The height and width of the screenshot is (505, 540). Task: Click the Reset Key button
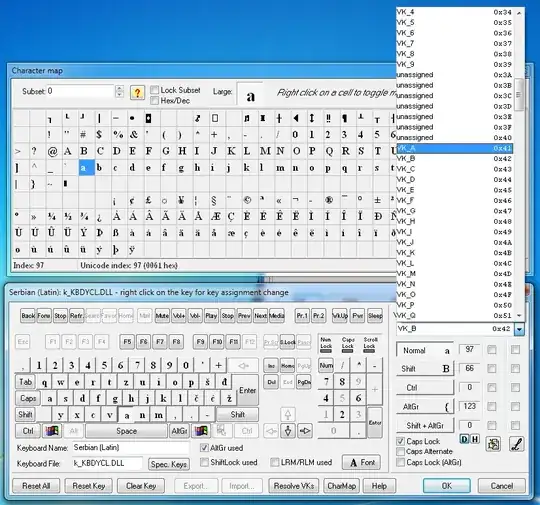[x=89, y=486]
